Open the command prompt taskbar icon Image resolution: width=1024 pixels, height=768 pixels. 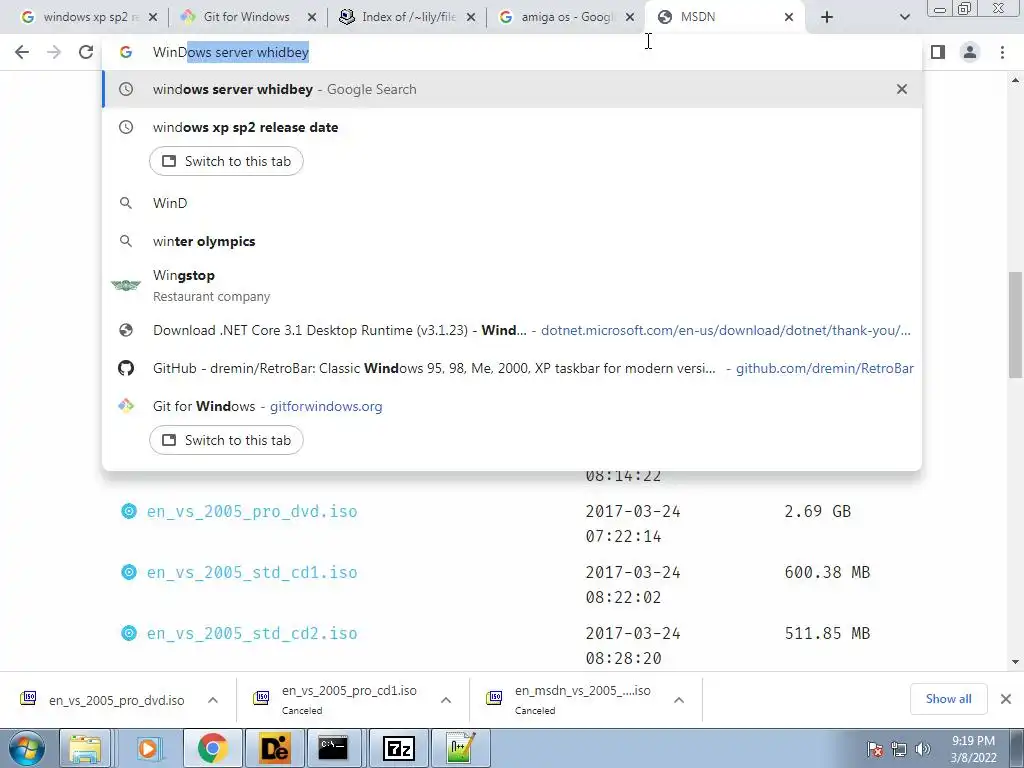(x=333, y=748)
